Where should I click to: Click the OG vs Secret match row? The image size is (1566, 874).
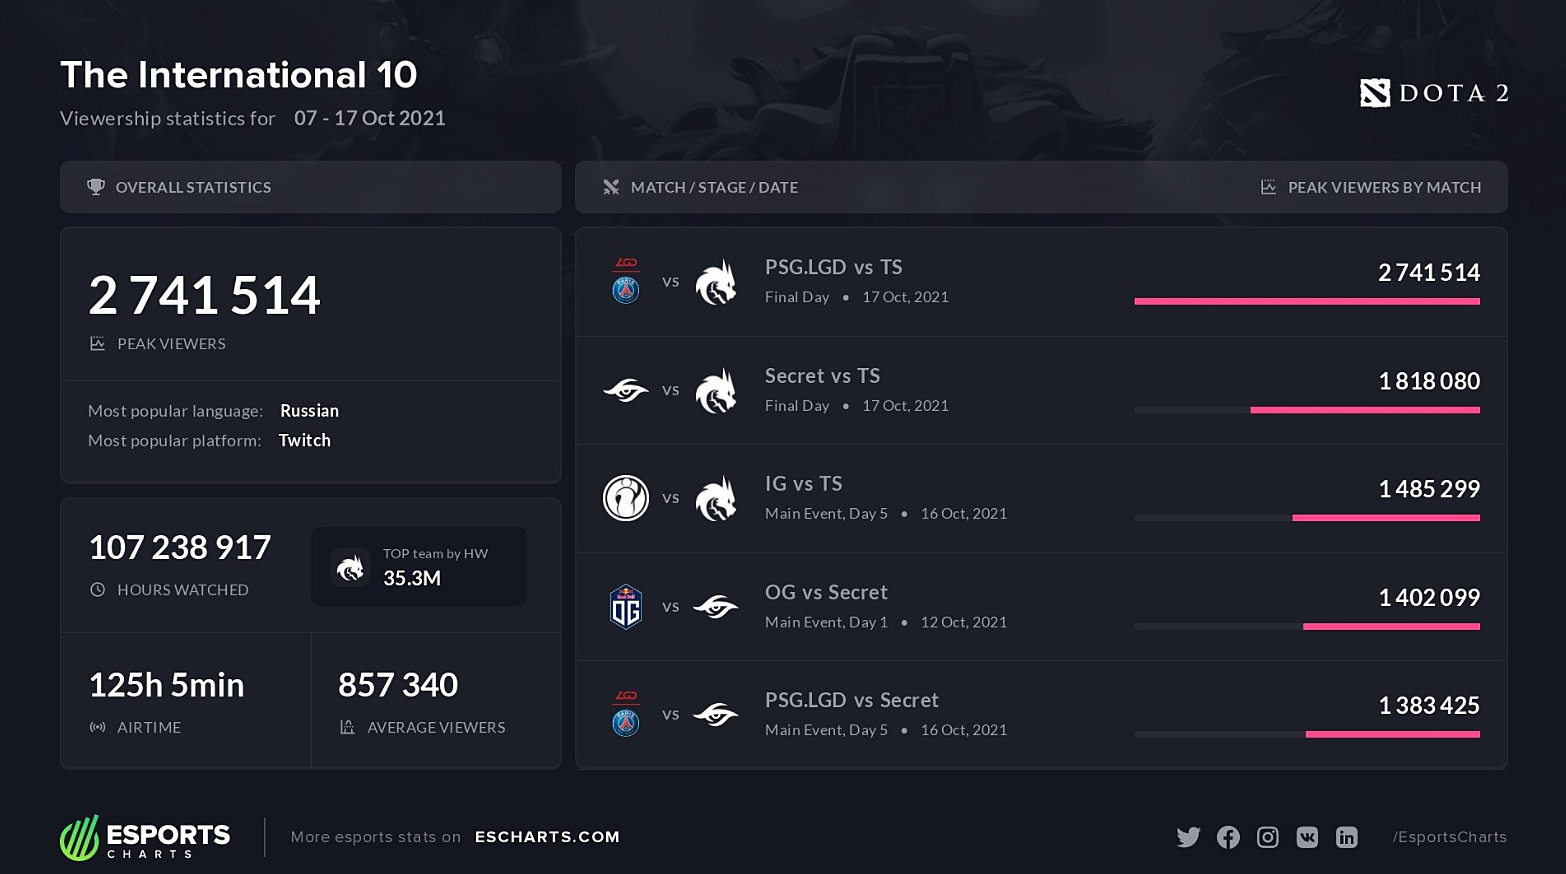[x=1041, y=606]
